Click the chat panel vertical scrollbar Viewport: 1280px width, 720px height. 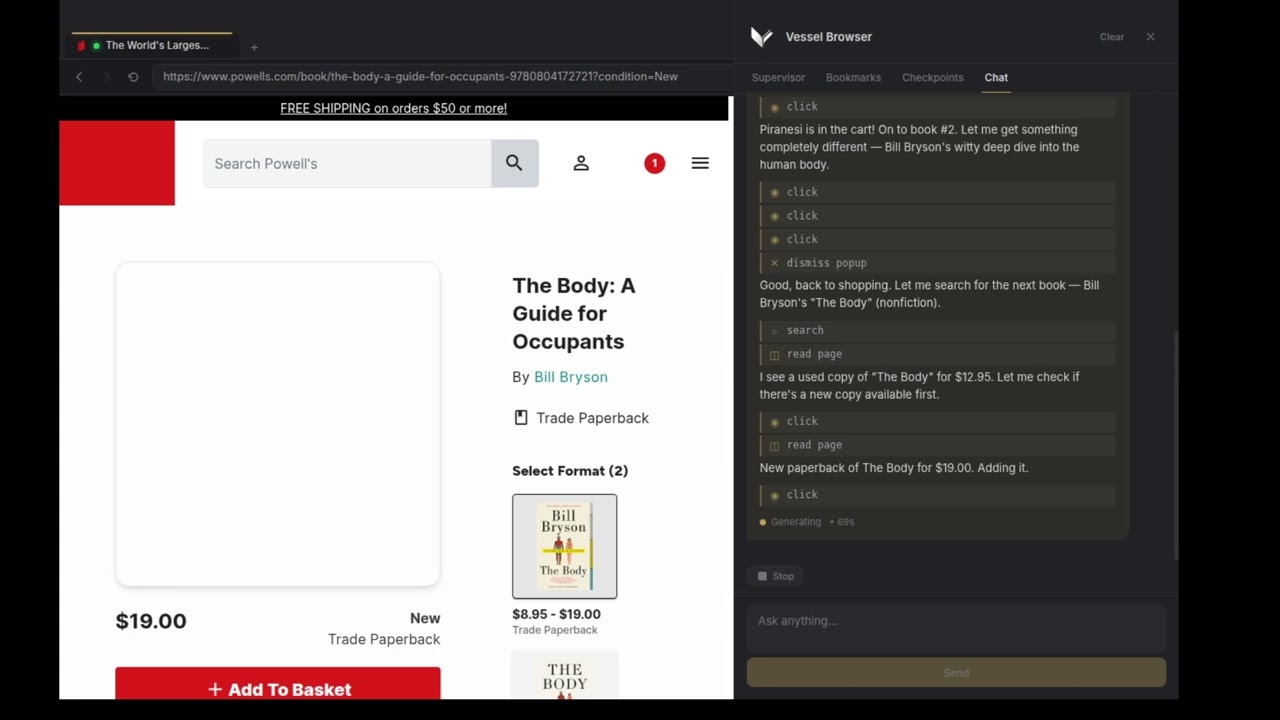1175,445
